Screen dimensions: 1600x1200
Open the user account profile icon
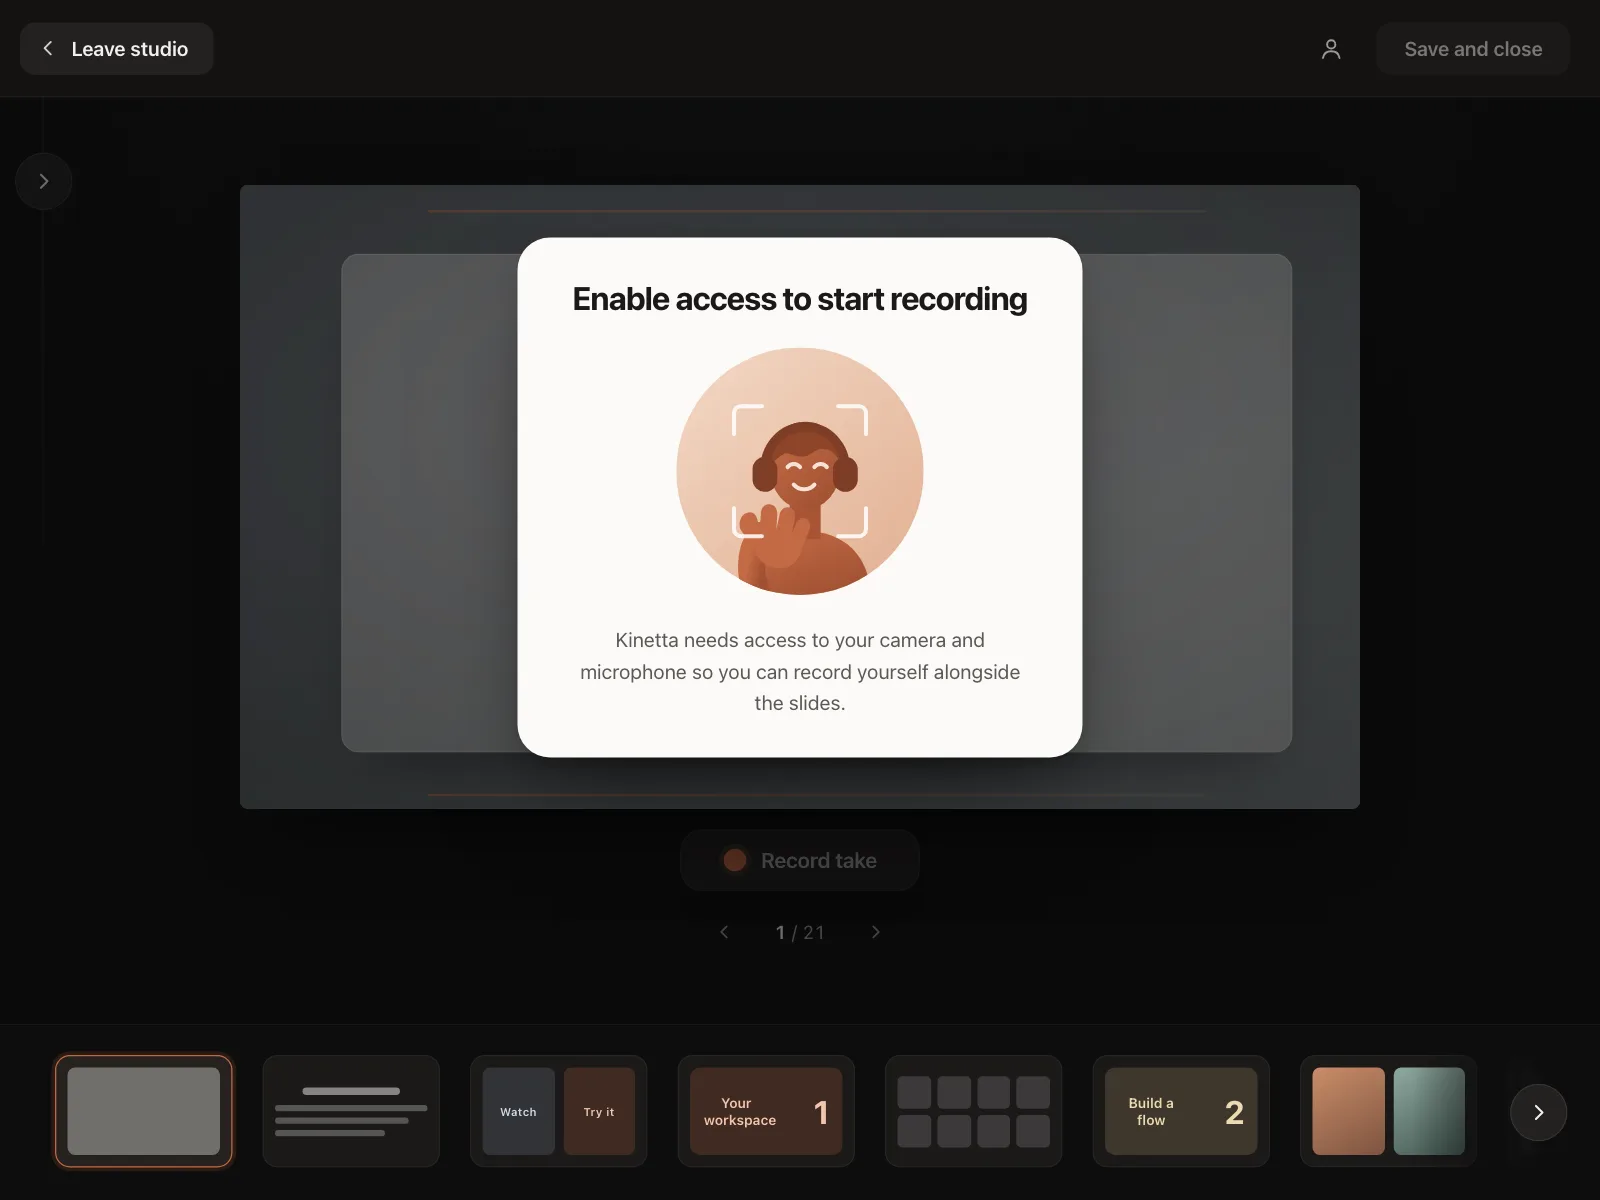1331,49
